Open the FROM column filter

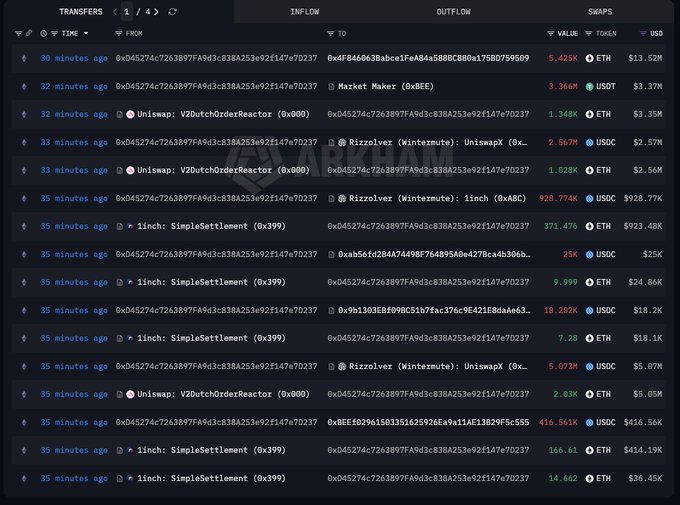coord(119,33)
